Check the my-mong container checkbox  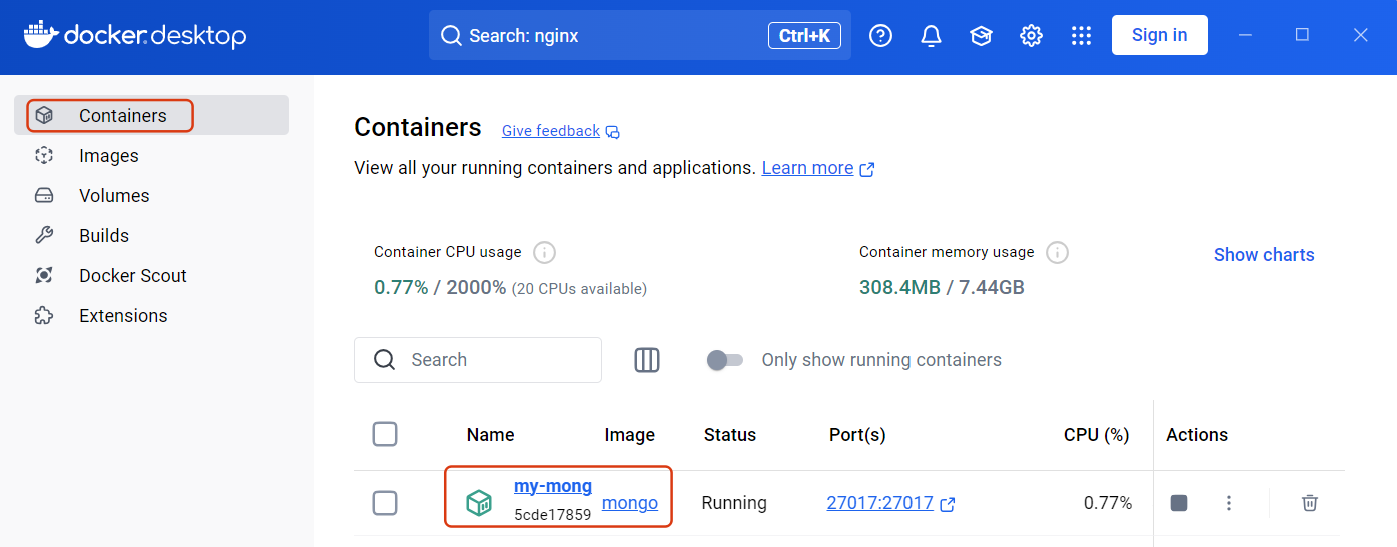pyautogui.click(x=385, y=503)
